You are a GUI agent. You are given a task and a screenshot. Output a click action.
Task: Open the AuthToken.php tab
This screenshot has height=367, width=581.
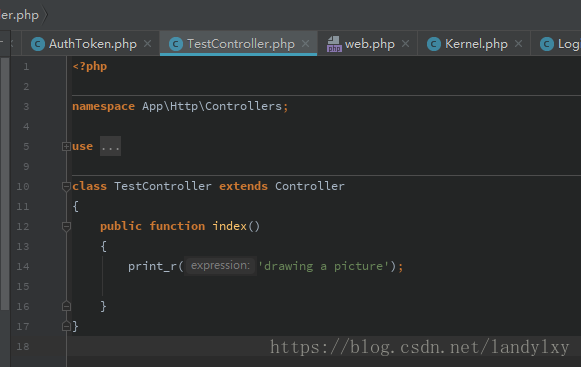point(91,44)
